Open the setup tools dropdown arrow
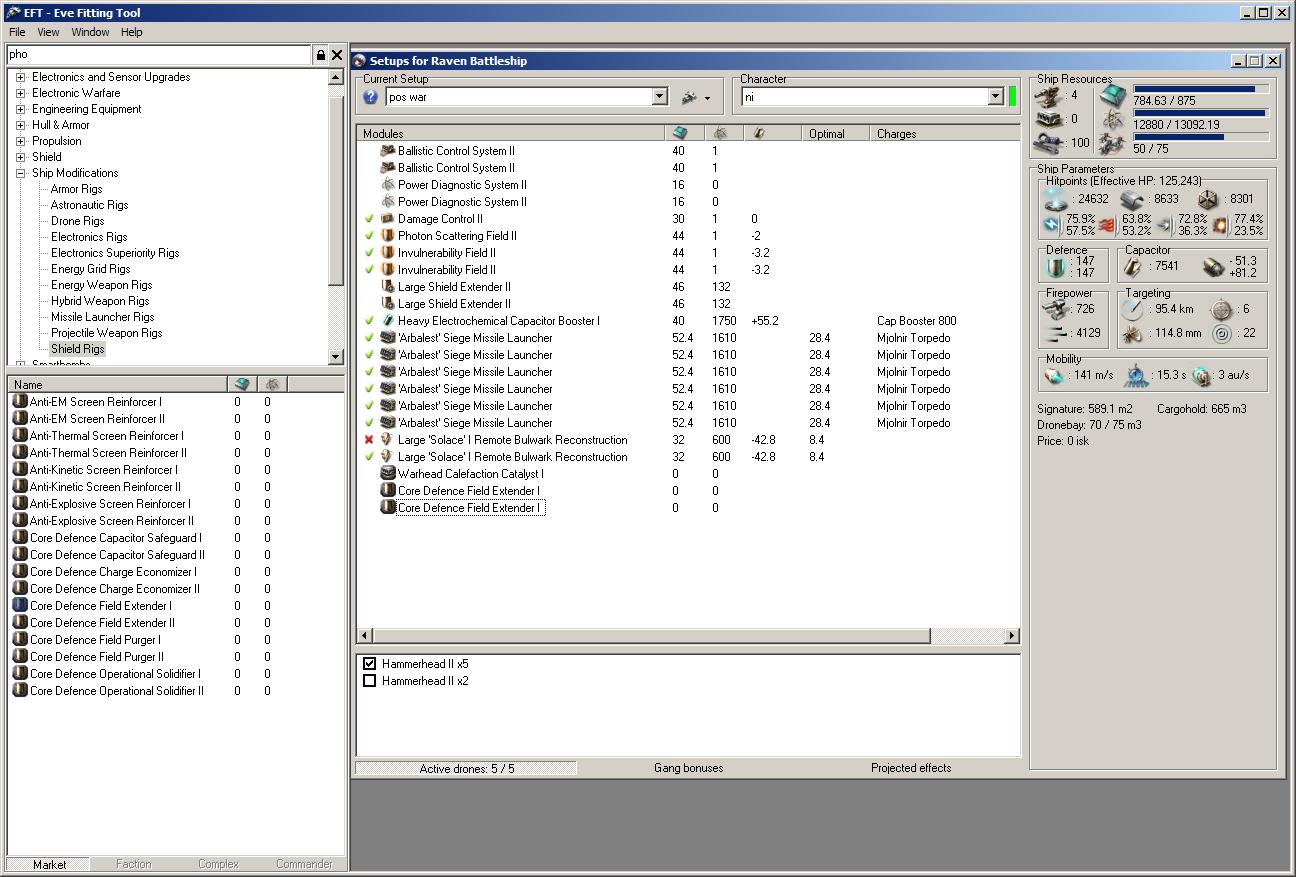This screenshot has width=1296, height=877. (707, 98)
